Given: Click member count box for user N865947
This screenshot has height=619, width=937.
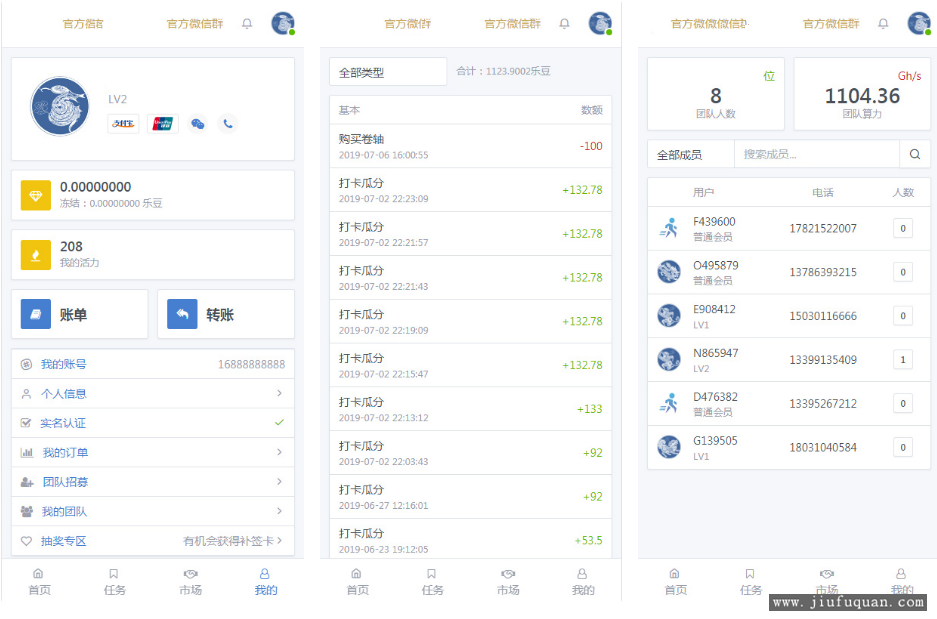Looking at the screenshot, I should coord(902,360).
